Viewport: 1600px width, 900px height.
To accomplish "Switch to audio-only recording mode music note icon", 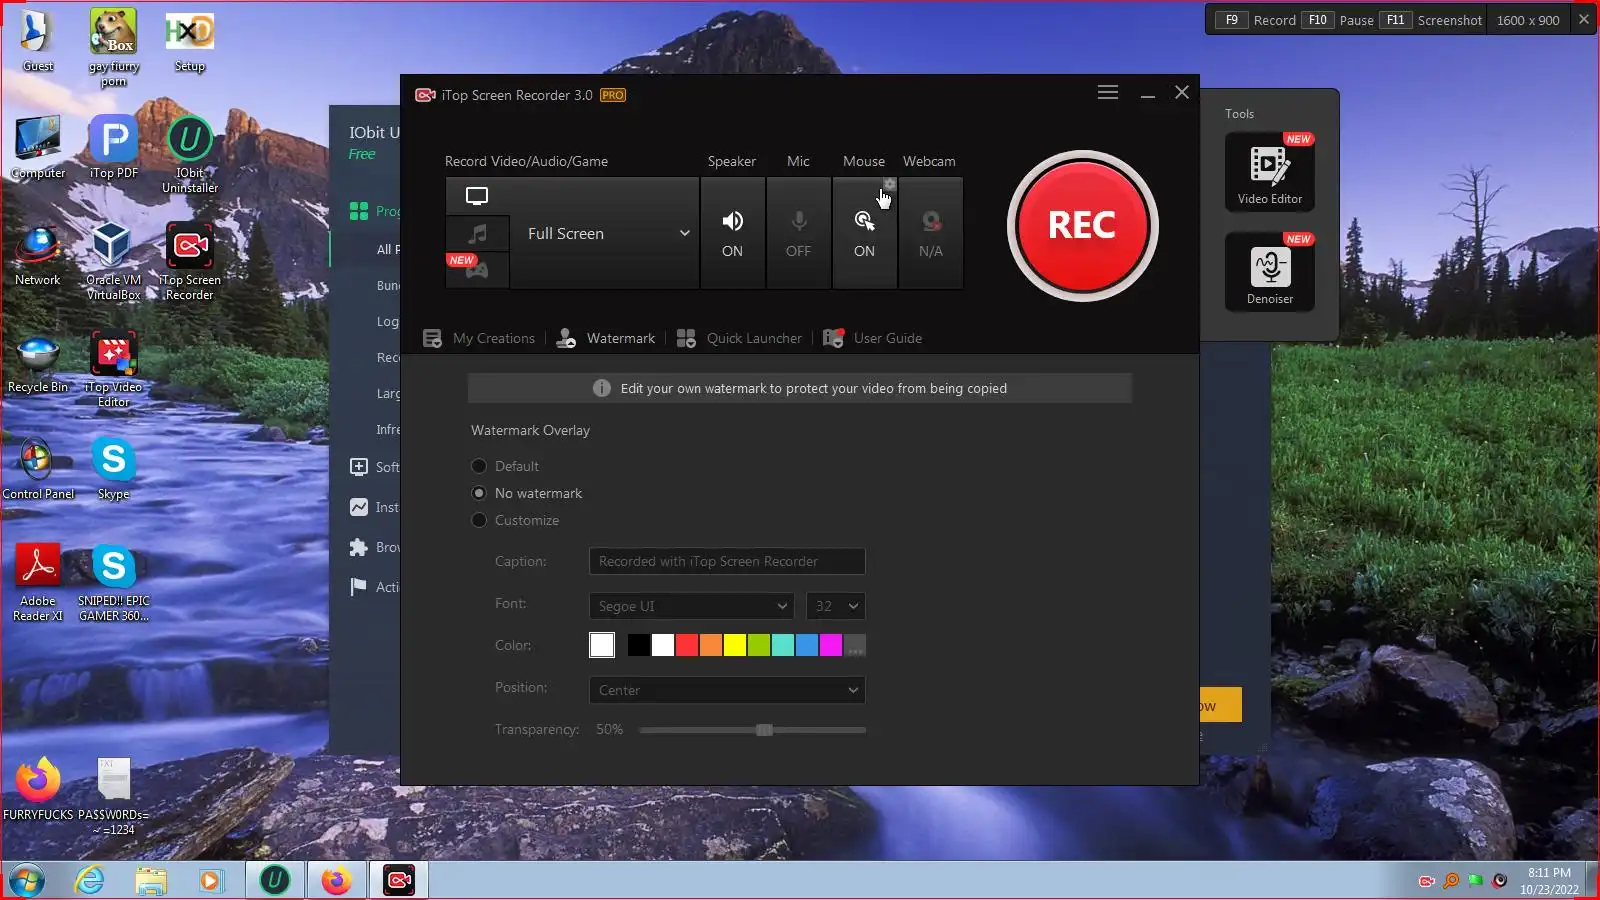I will (x=478, y=233).
